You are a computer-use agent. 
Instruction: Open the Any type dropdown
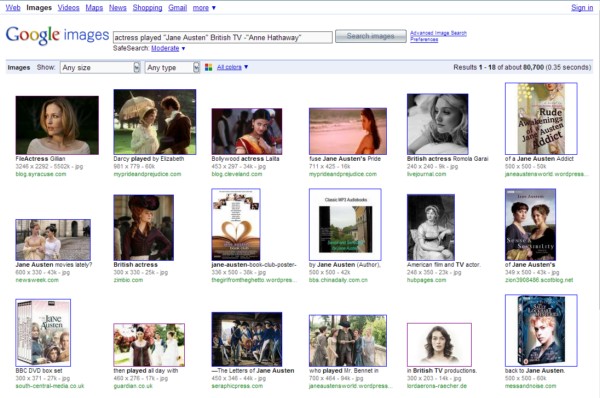[x=172, y=68]
